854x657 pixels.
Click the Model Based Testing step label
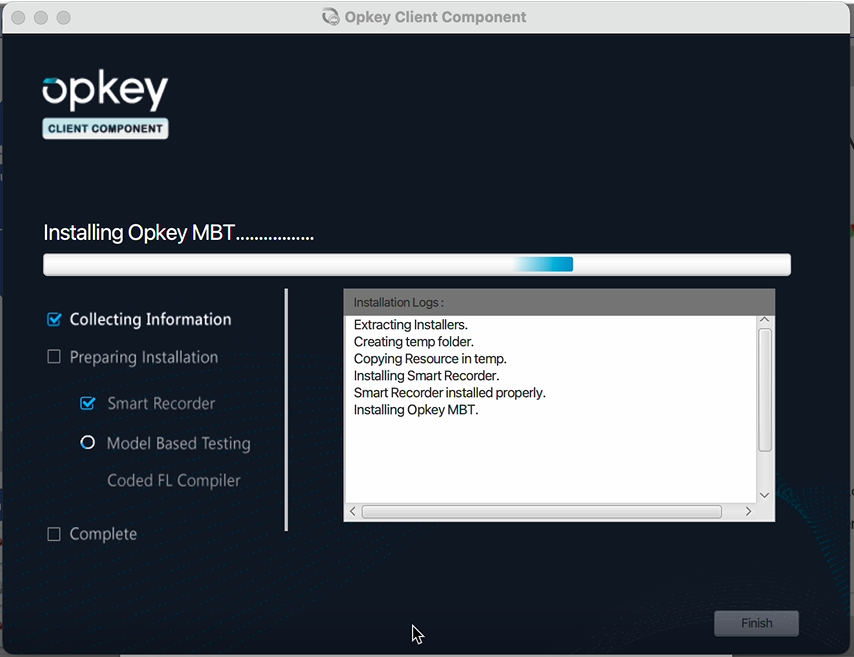click(179, 443)
